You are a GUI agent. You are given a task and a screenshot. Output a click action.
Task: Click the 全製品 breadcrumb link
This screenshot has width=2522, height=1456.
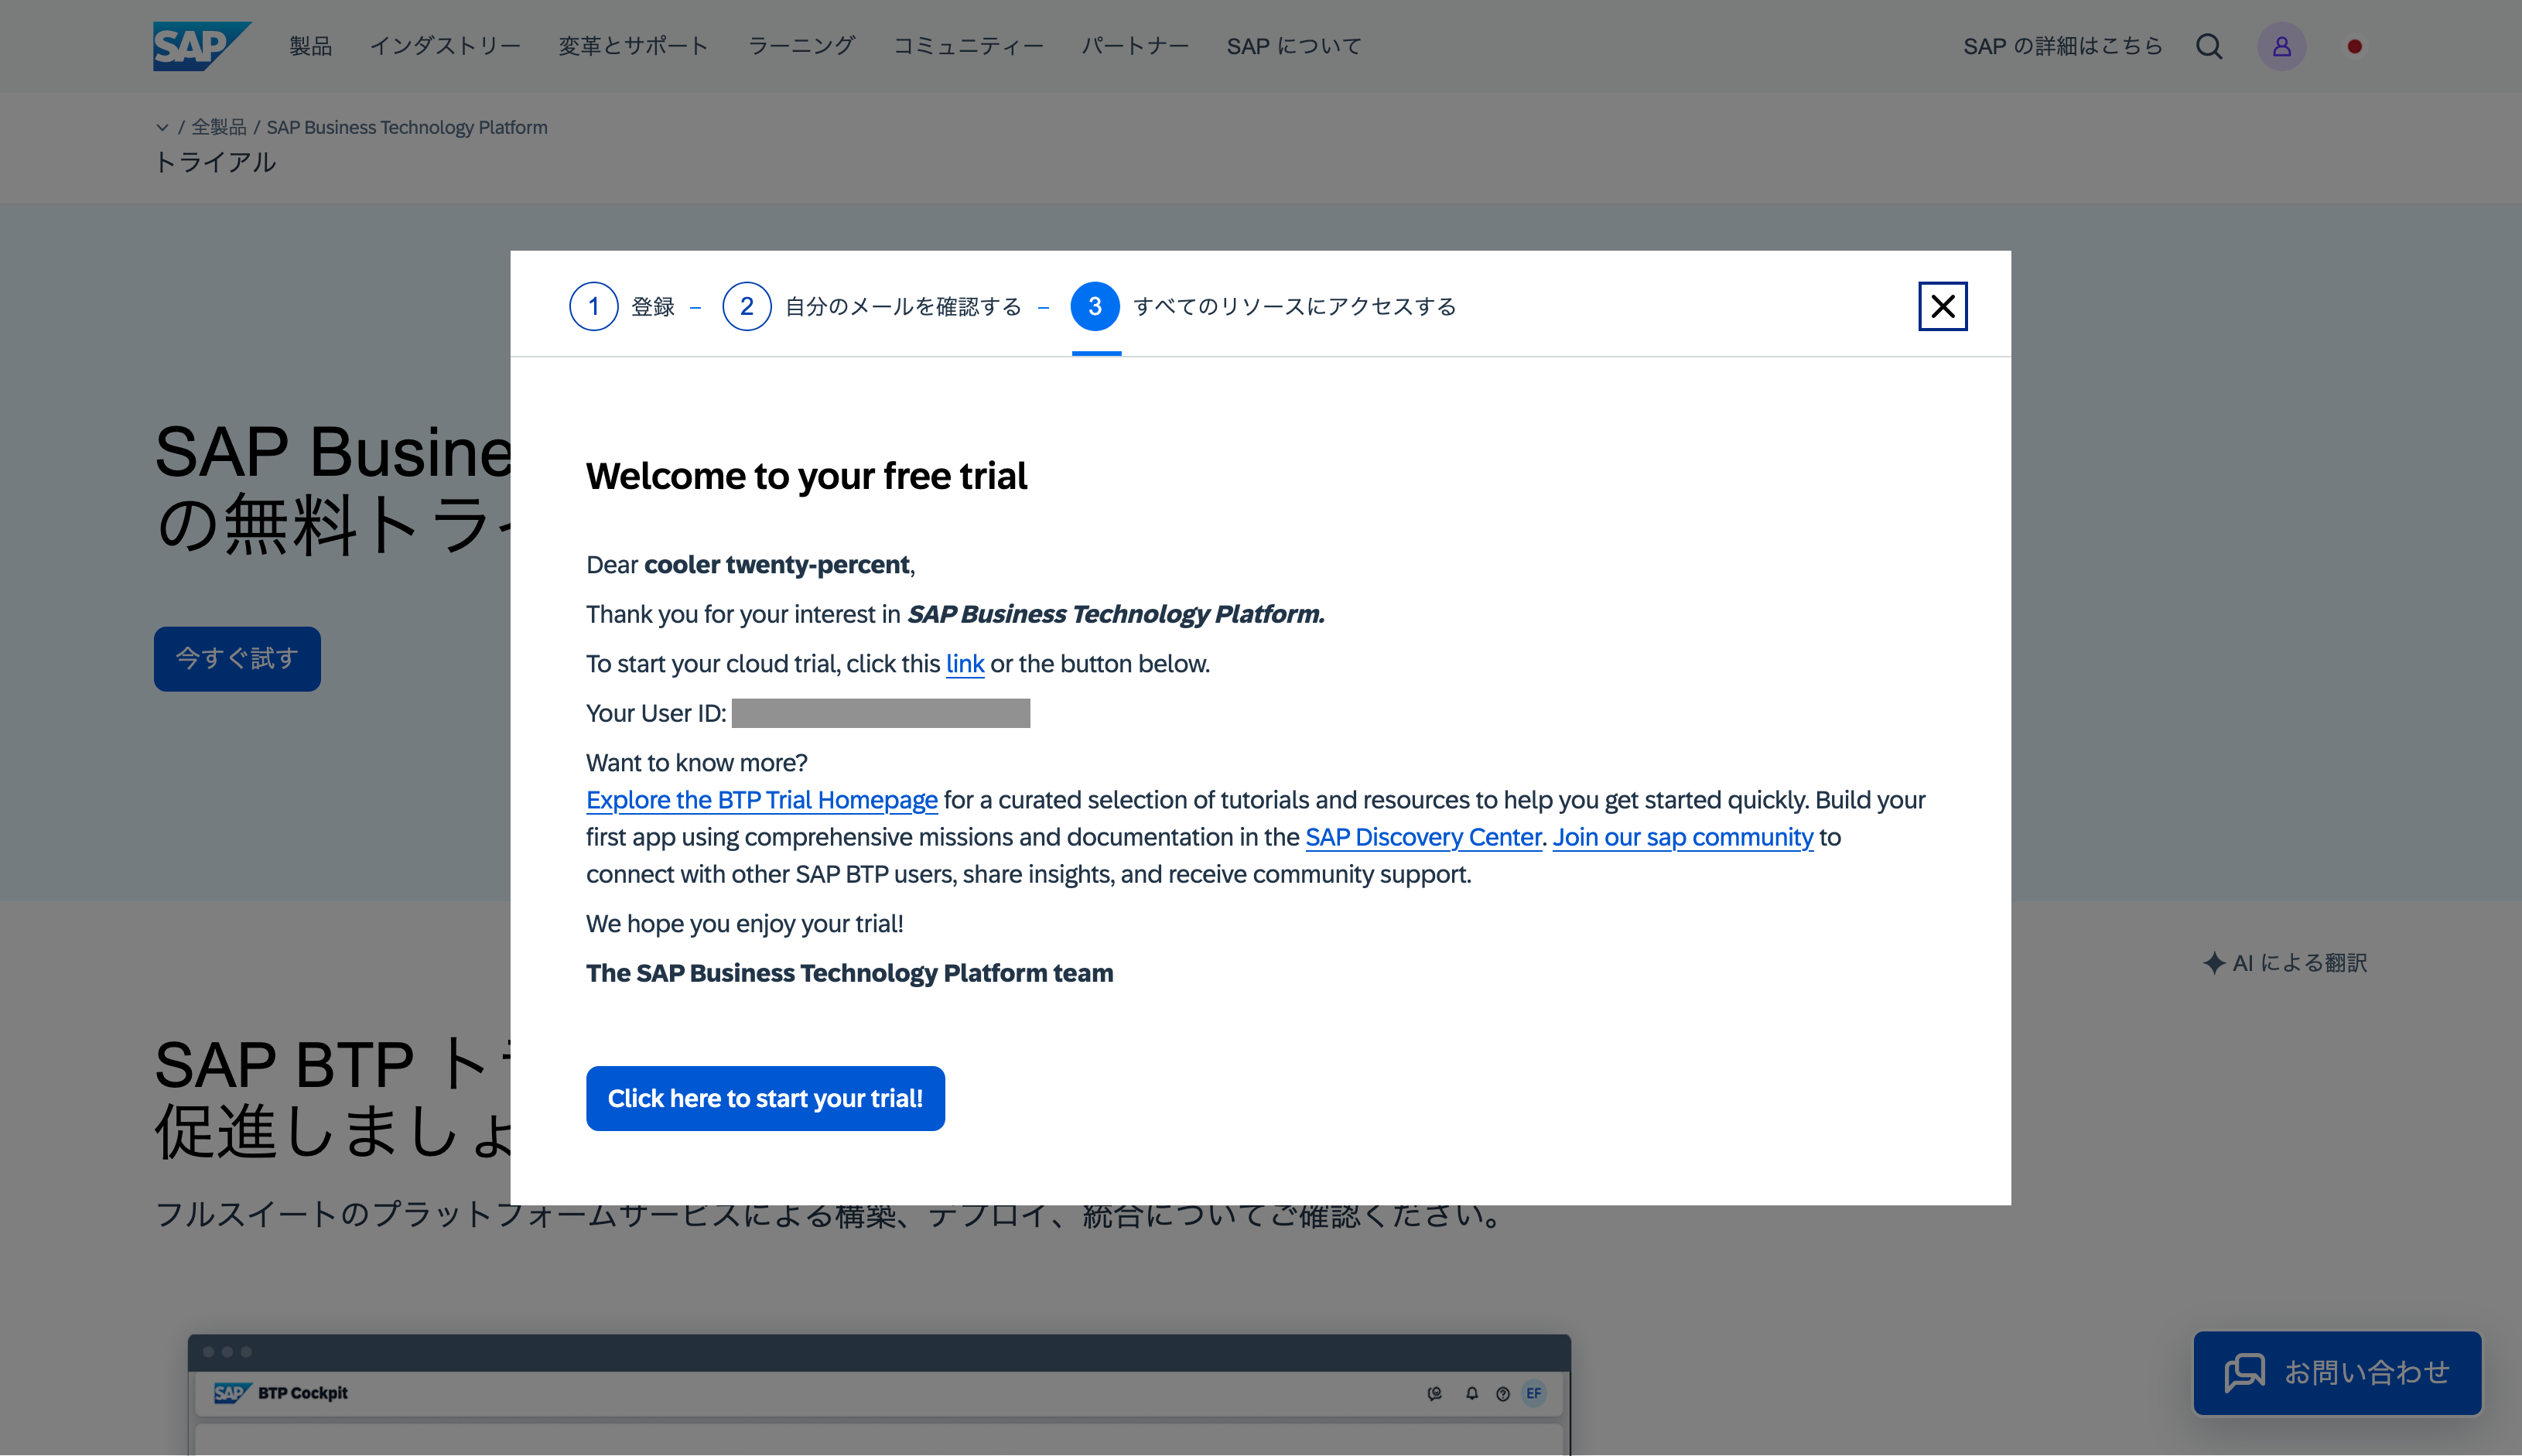point(218,127)
